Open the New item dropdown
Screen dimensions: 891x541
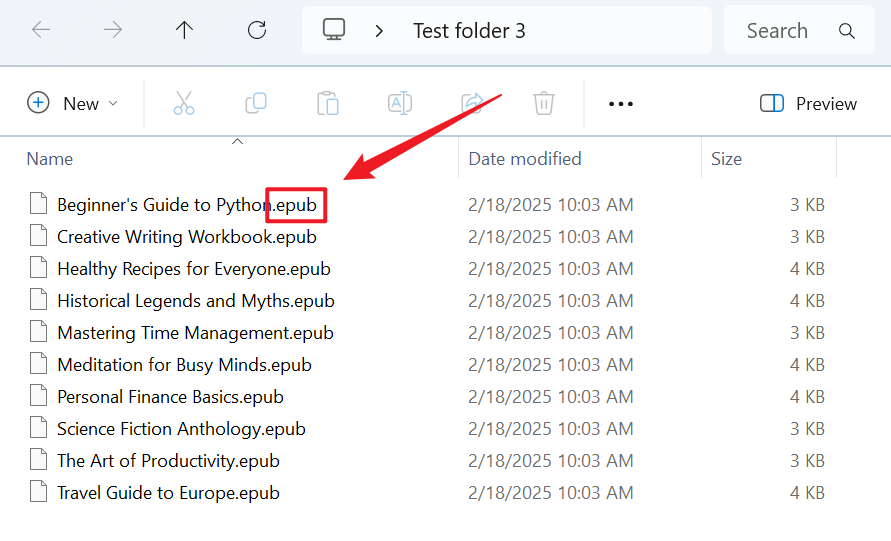pos(73,103)
